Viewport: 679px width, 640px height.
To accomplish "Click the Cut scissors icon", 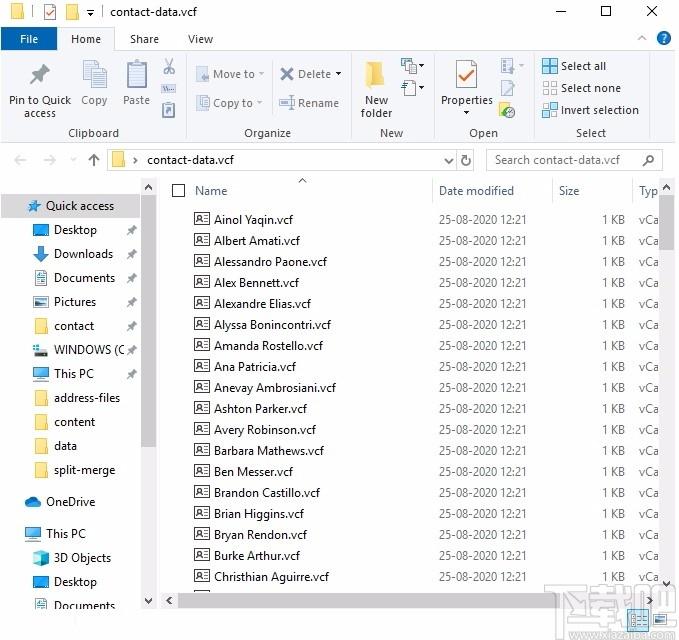I will pyautogui.click(x=169, y=67).
